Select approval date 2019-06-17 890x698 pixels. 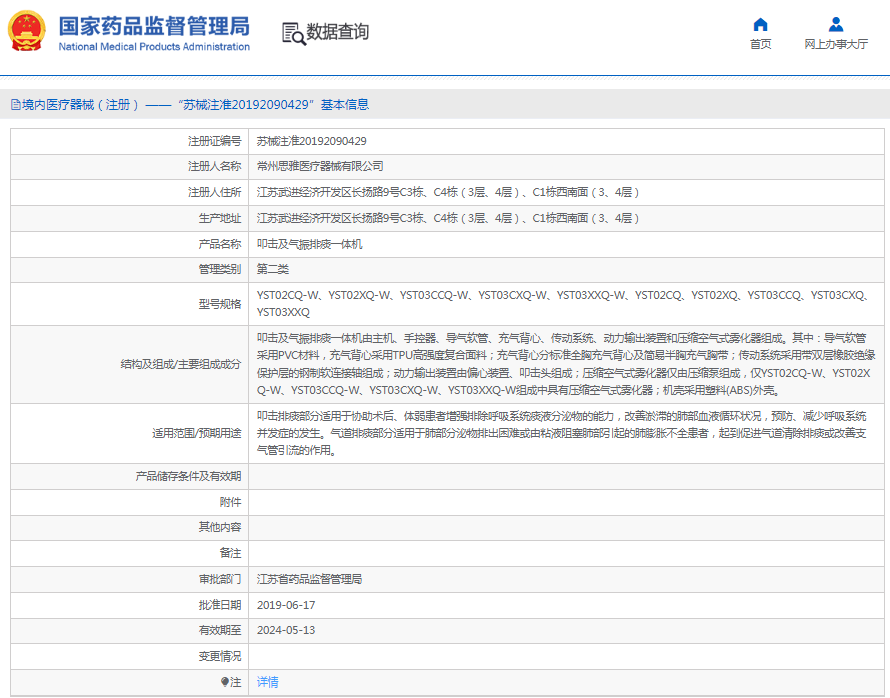click(x=286, y=605)
